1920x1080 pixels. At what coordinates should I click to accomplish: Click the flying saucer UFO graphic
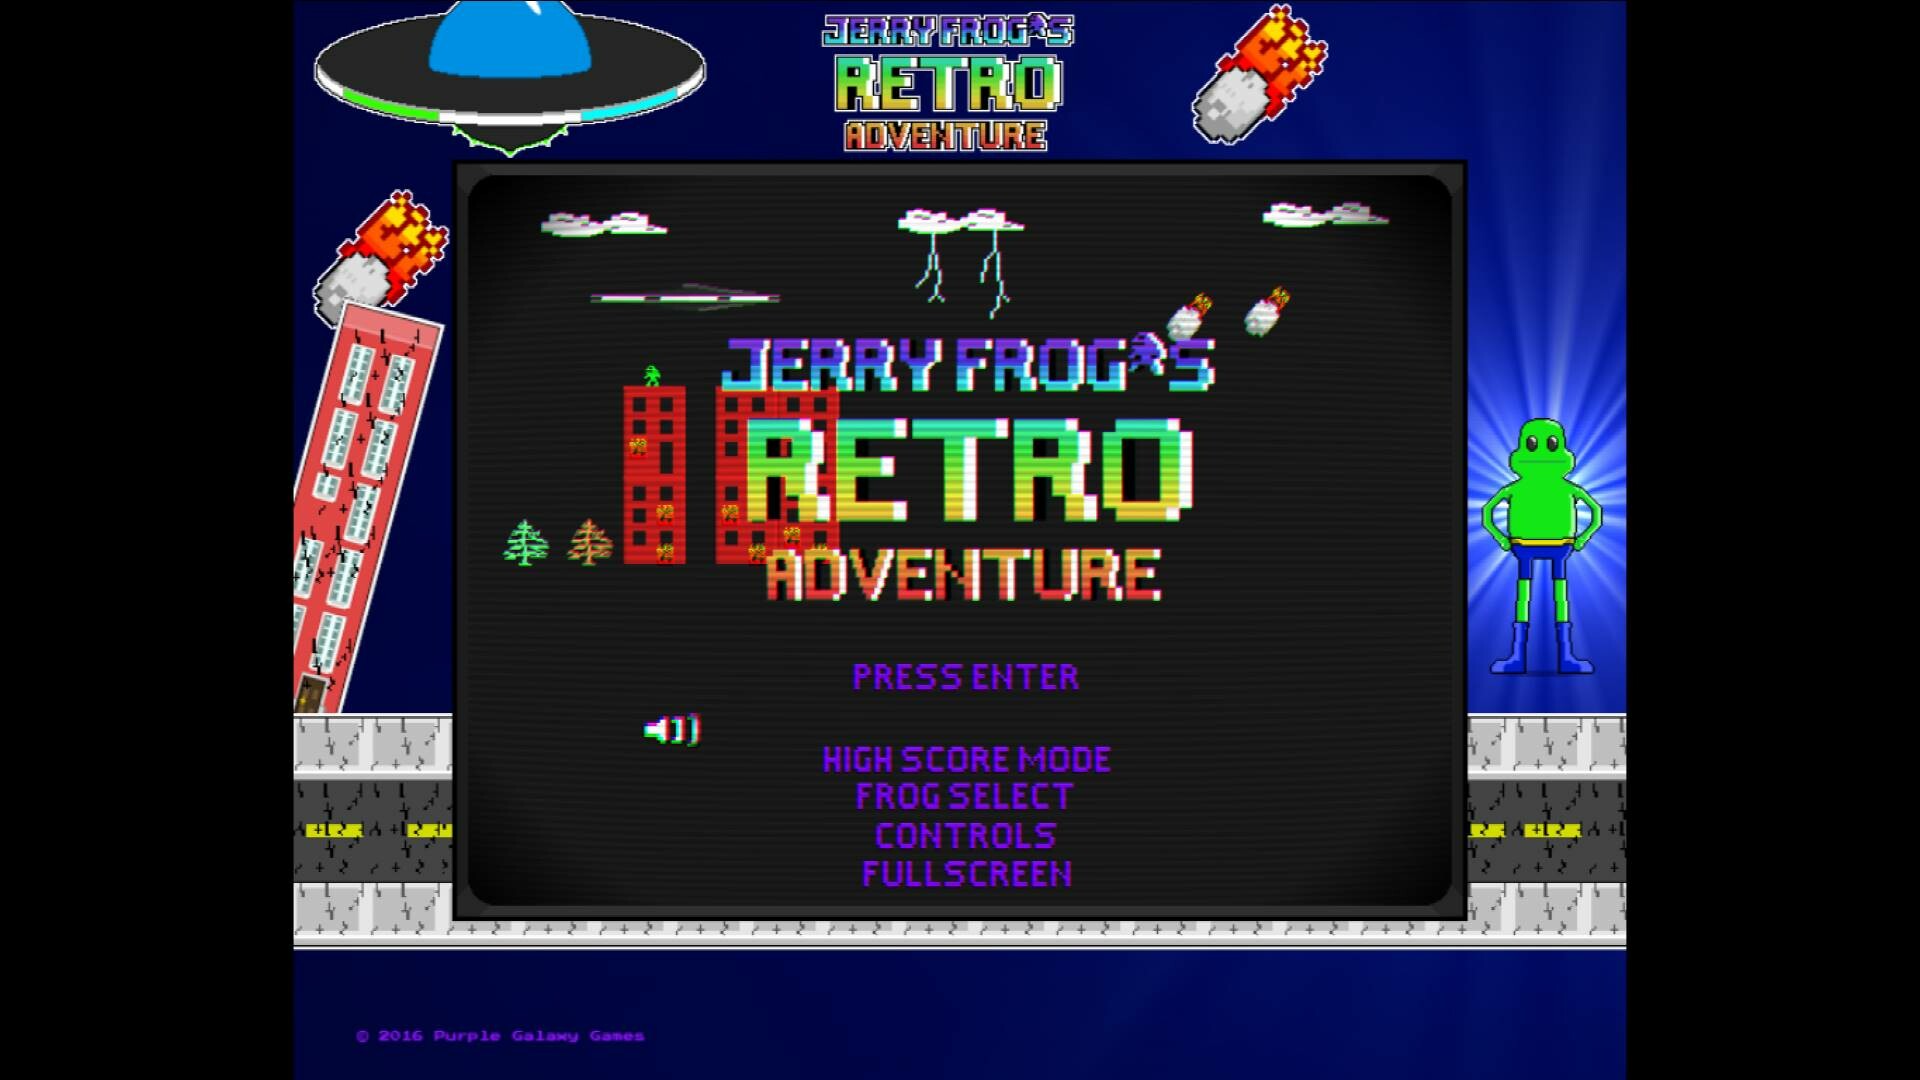[x=510, y=76]
